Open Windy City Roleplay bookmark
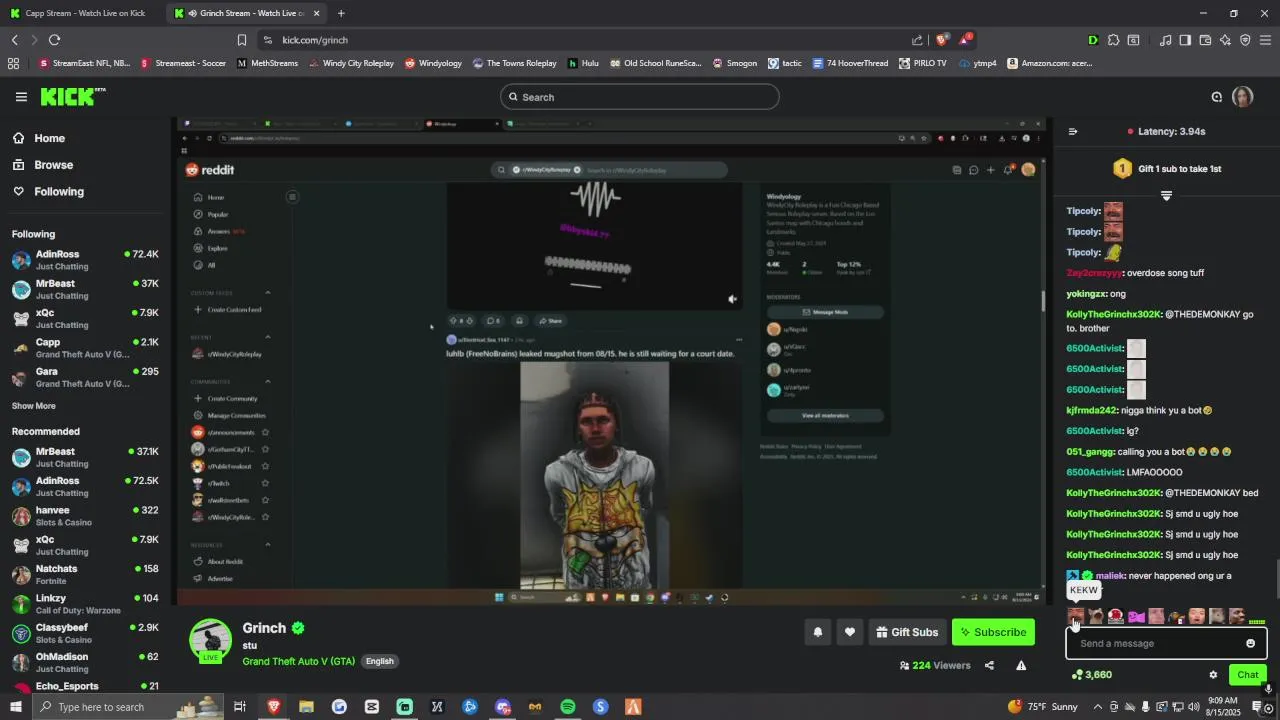Screen dimensions: 1280x720 tap(351, 63)
